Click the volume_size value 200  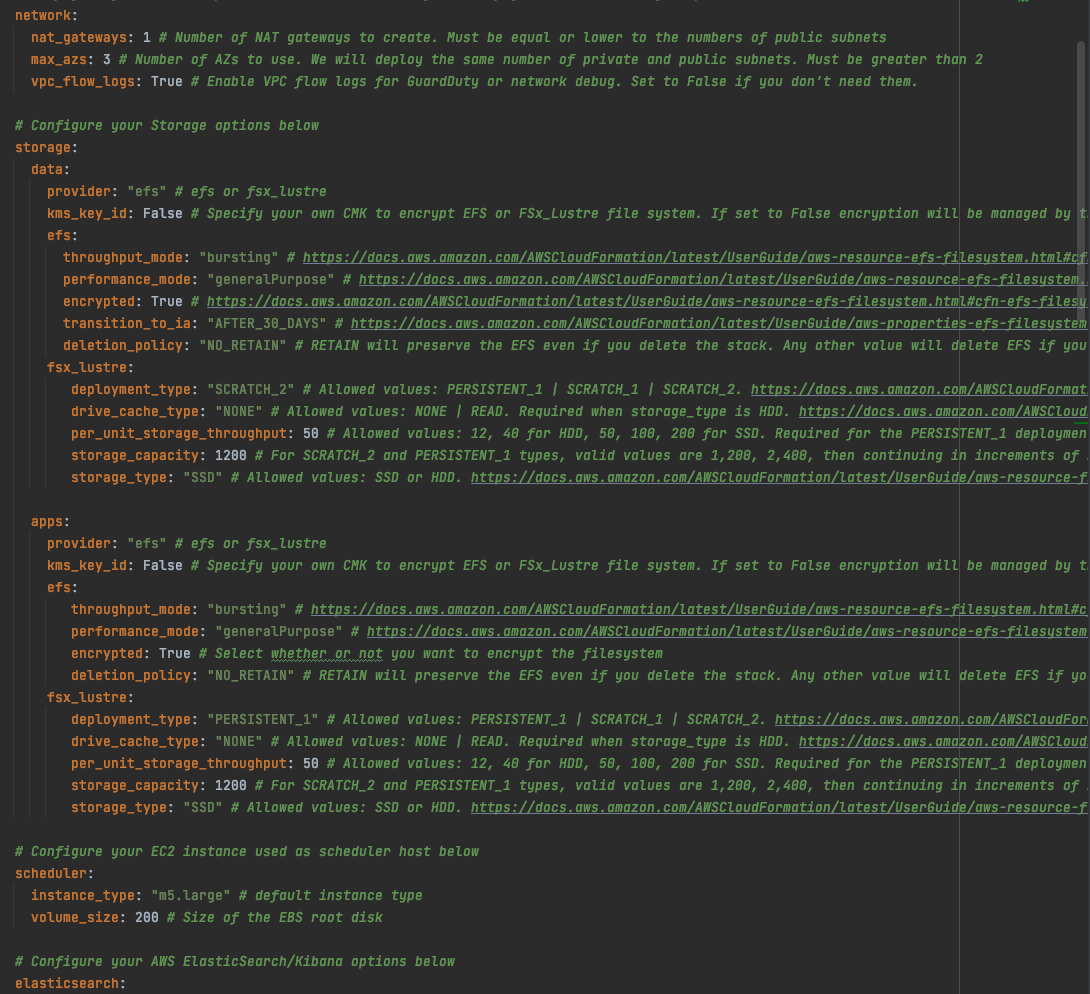coord(146,917)
